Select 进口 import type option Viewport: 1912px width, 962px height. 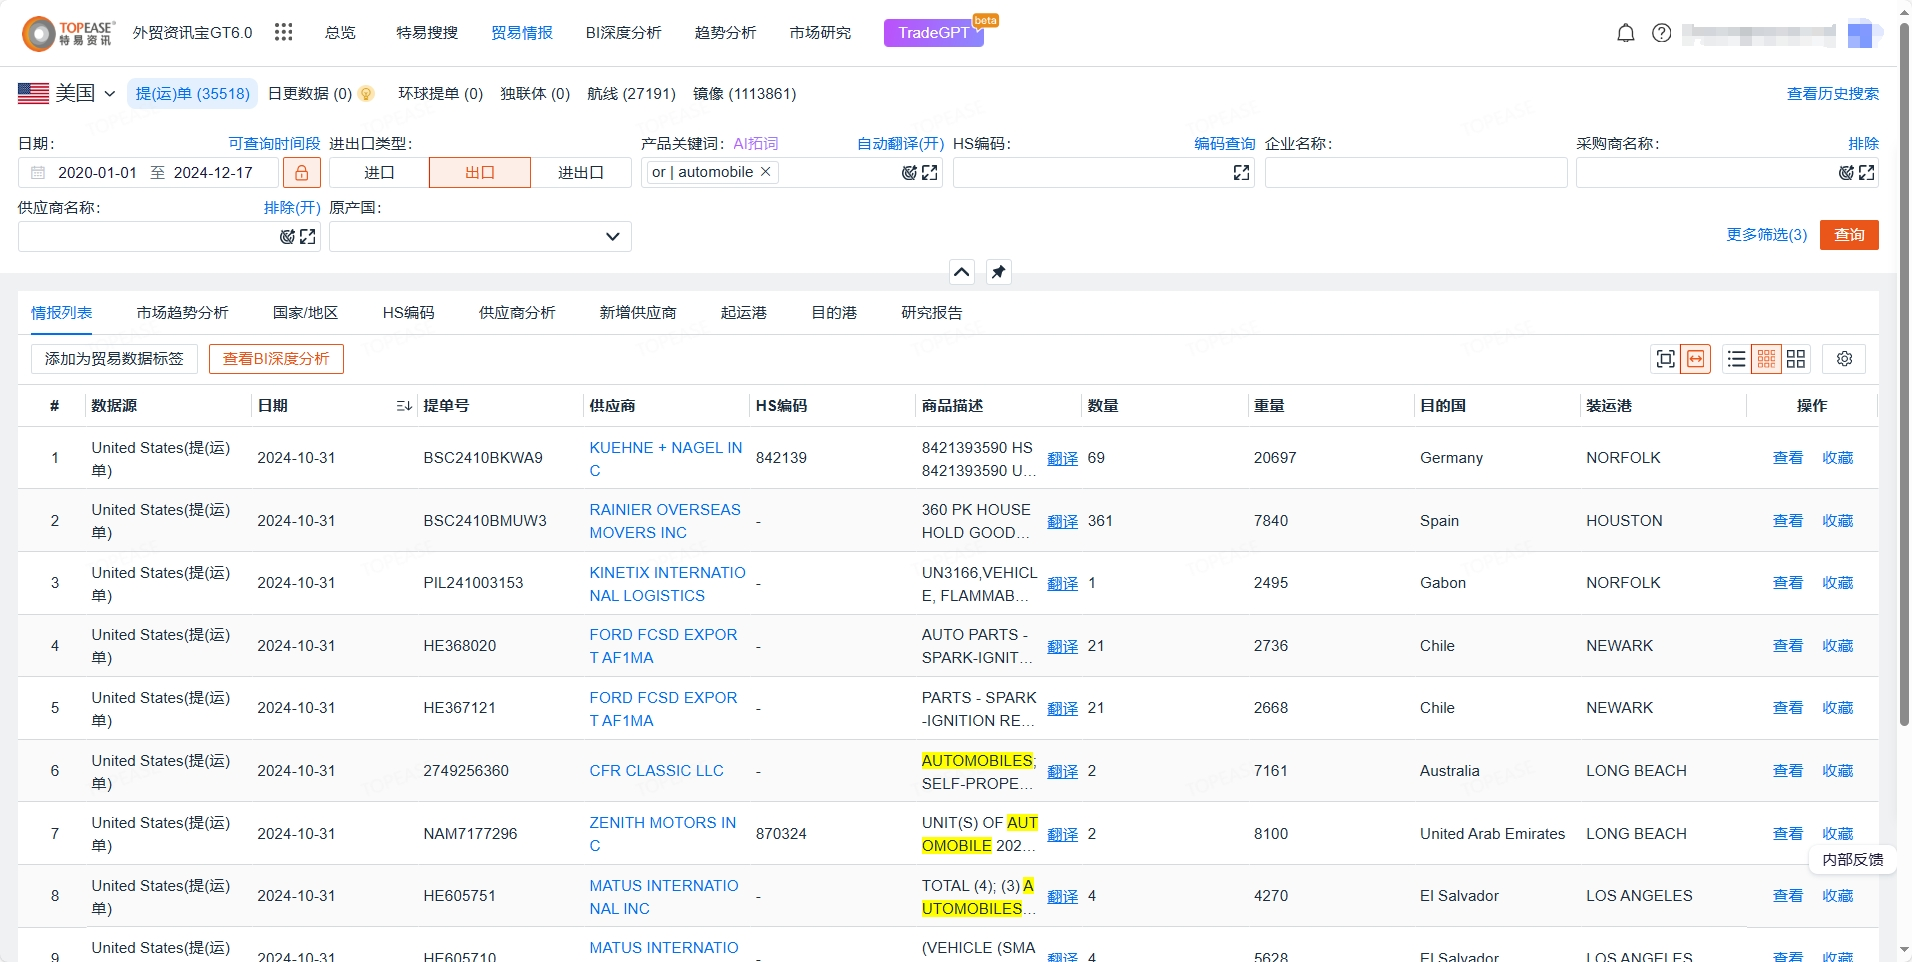pyautogui.click(x=379, y=173)
